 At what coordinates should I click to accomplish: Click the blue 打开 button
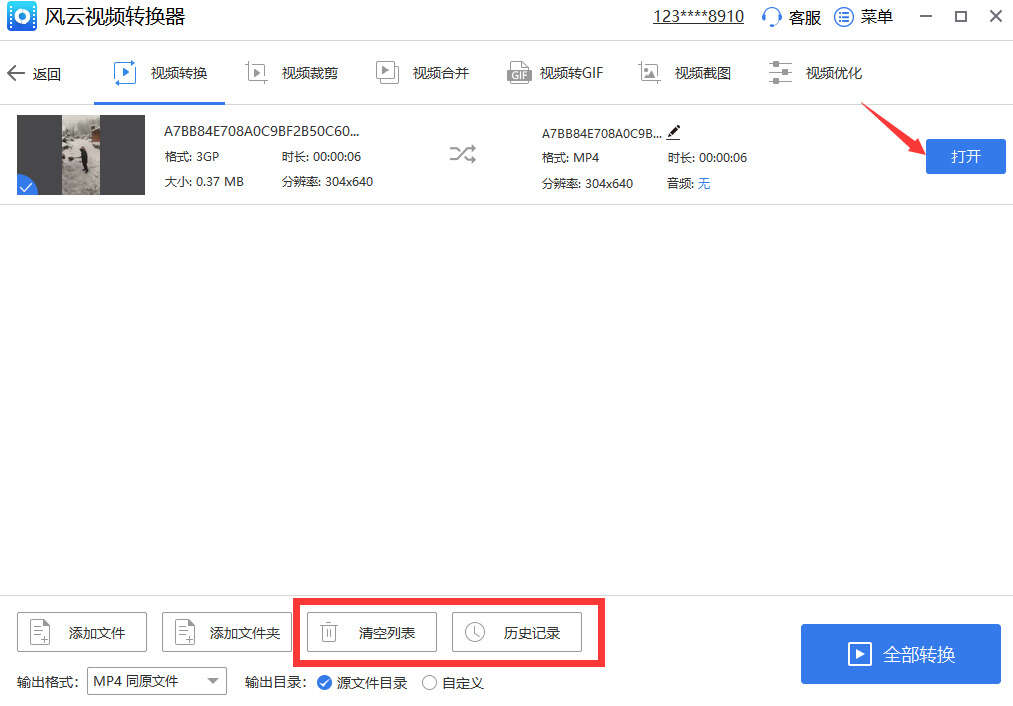click(965, 156)
